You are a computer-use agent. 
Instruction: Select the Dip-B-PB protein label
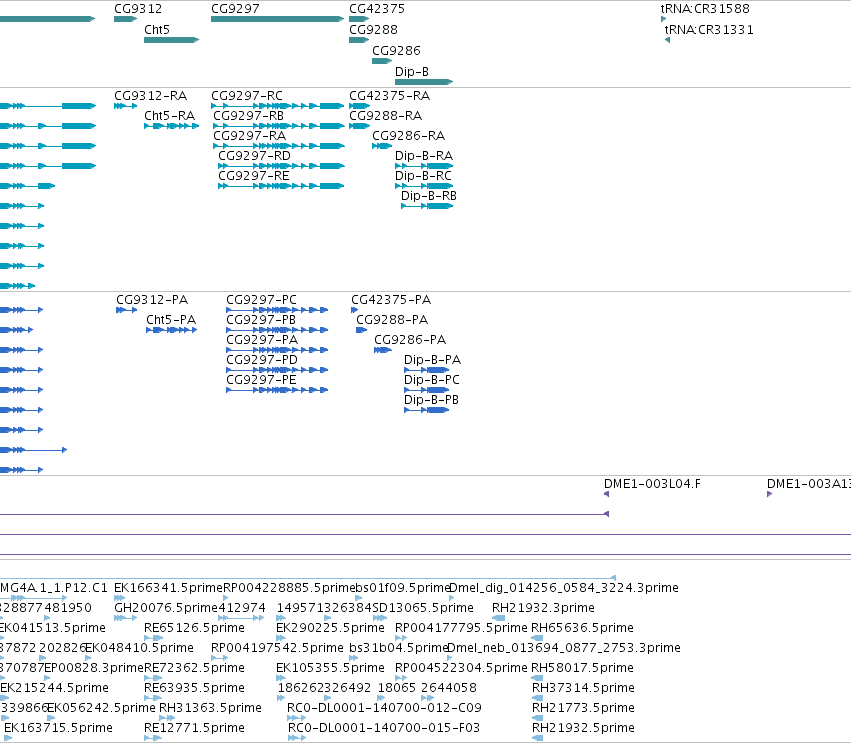(x=431, y=400)
